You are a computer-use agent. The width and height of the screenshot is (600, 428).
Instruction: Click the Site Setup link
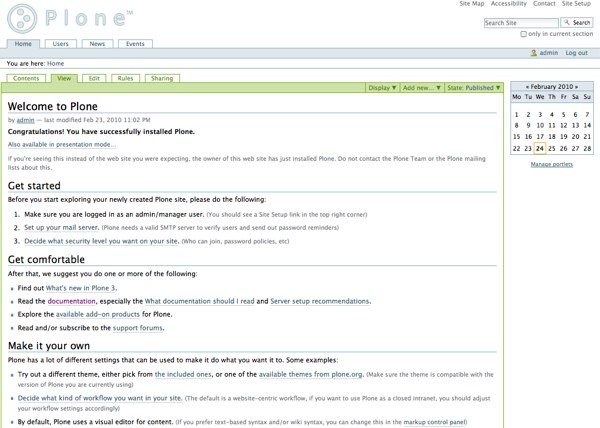click(x=575, y=4)
